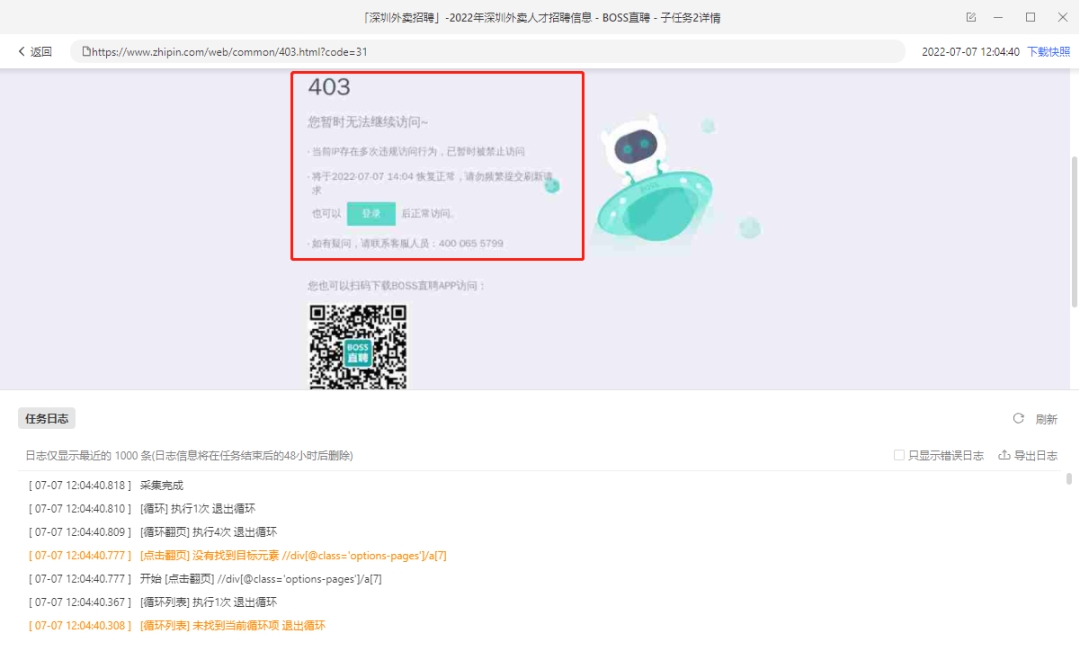Open the 下载快照 download snapshot link
This screenshot has width=1080, height=660.
[x=1048, y=52]
